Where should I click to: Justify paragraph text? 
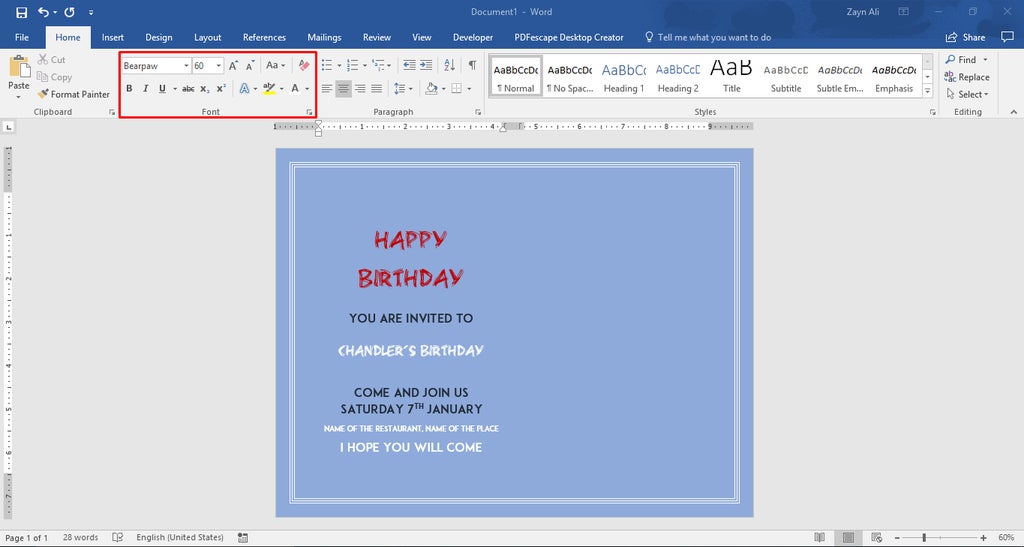click(377, 89)
